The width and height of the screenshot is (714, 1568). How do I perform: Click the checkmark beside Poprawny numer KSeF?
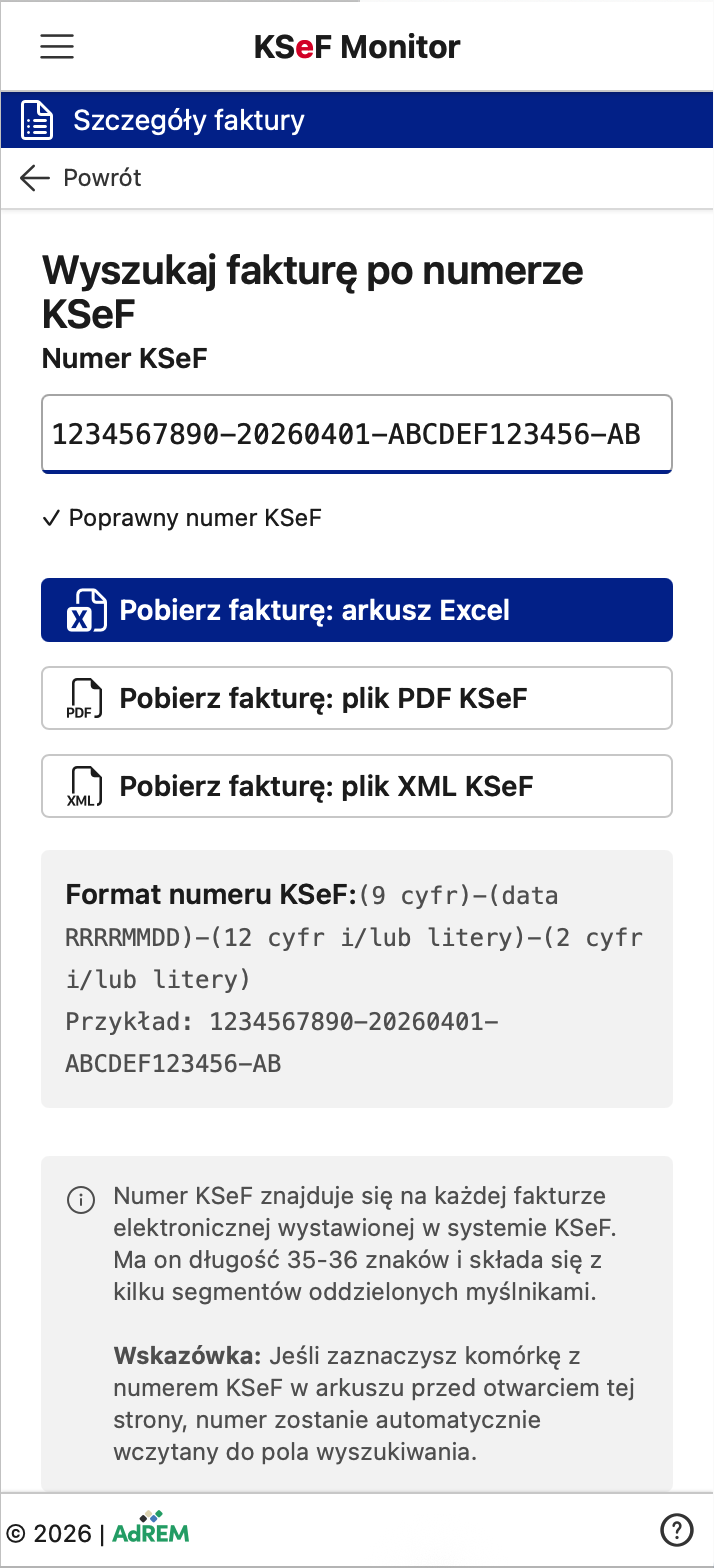52,518
